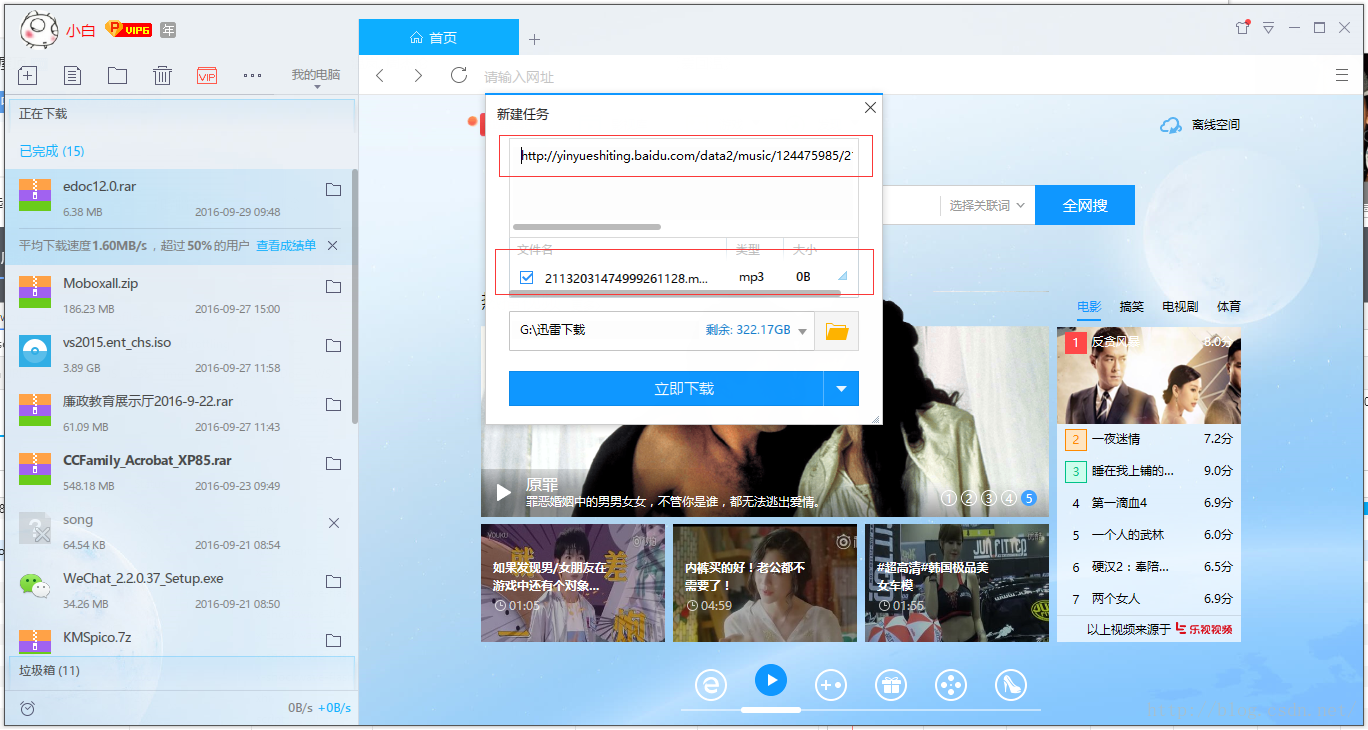Open the 选择关联词 dropdown
The image size is (1368, 730).
tap(987, 205)
